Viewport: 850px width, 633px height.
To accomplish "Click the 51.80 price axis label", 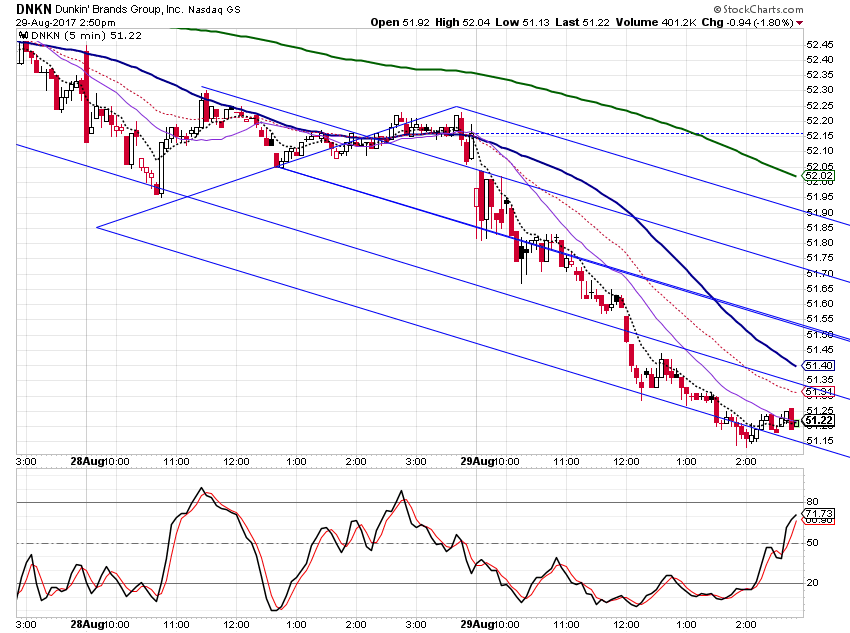I will click(x=820, y=242).
